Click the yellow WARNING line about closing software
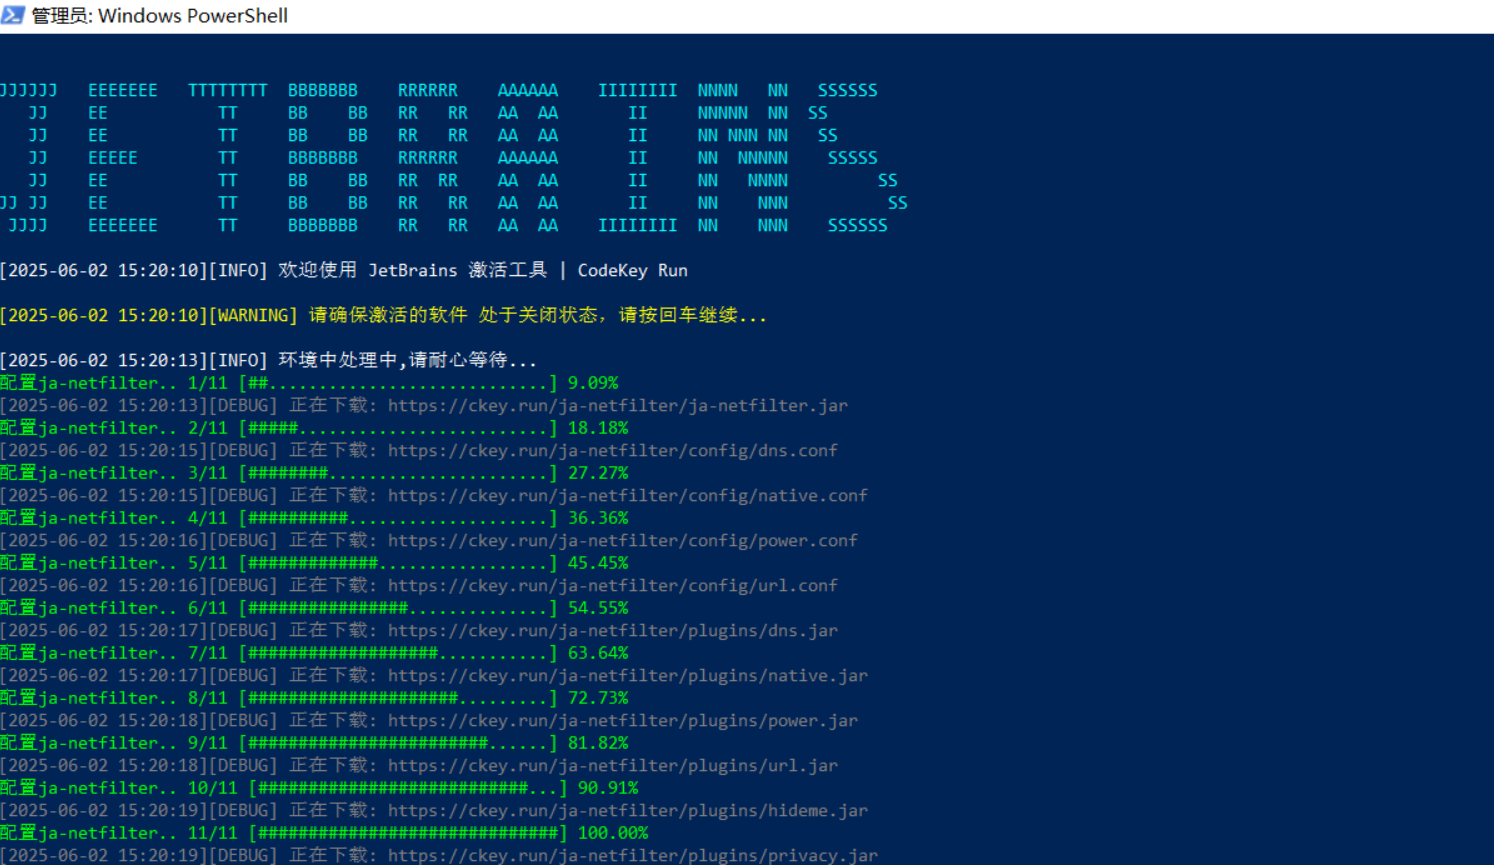The image size is (1494, 865). click(x=384, y=315)
